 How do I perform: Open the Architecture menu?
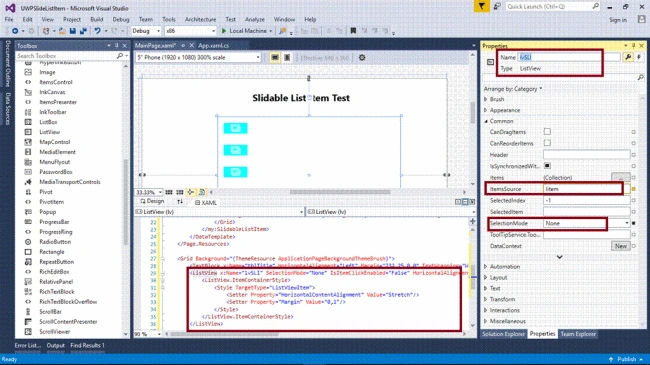tap(201, 19)
